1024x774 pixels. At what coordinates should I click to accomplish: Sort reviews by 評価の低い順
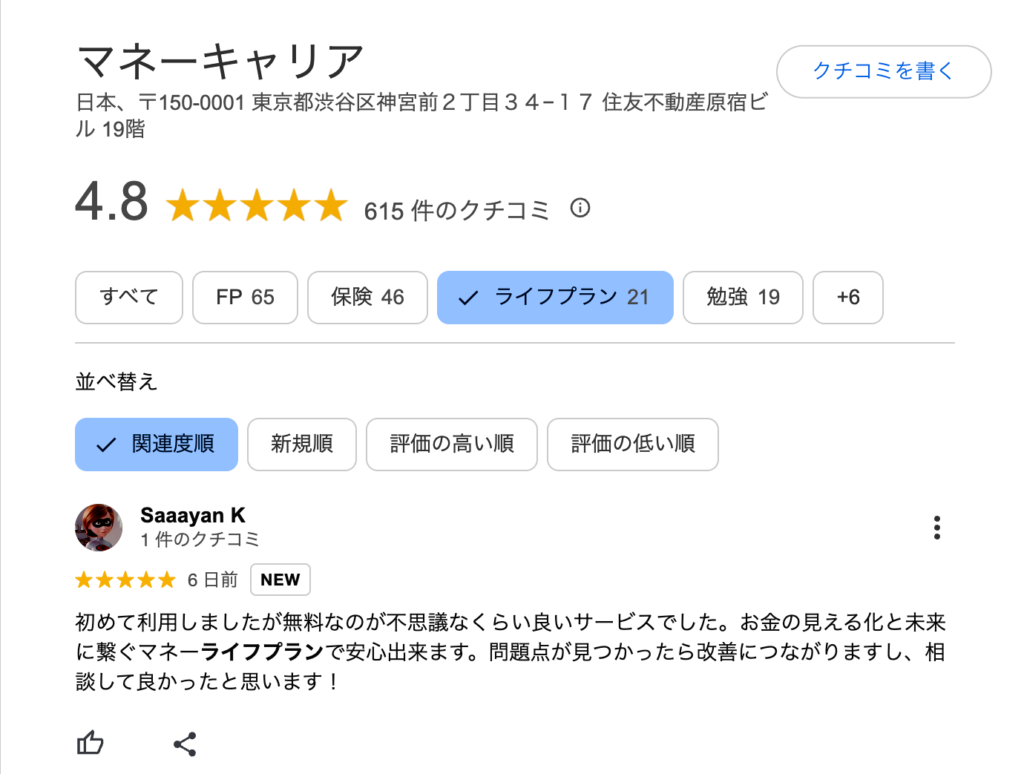click(x=633, y=444)
